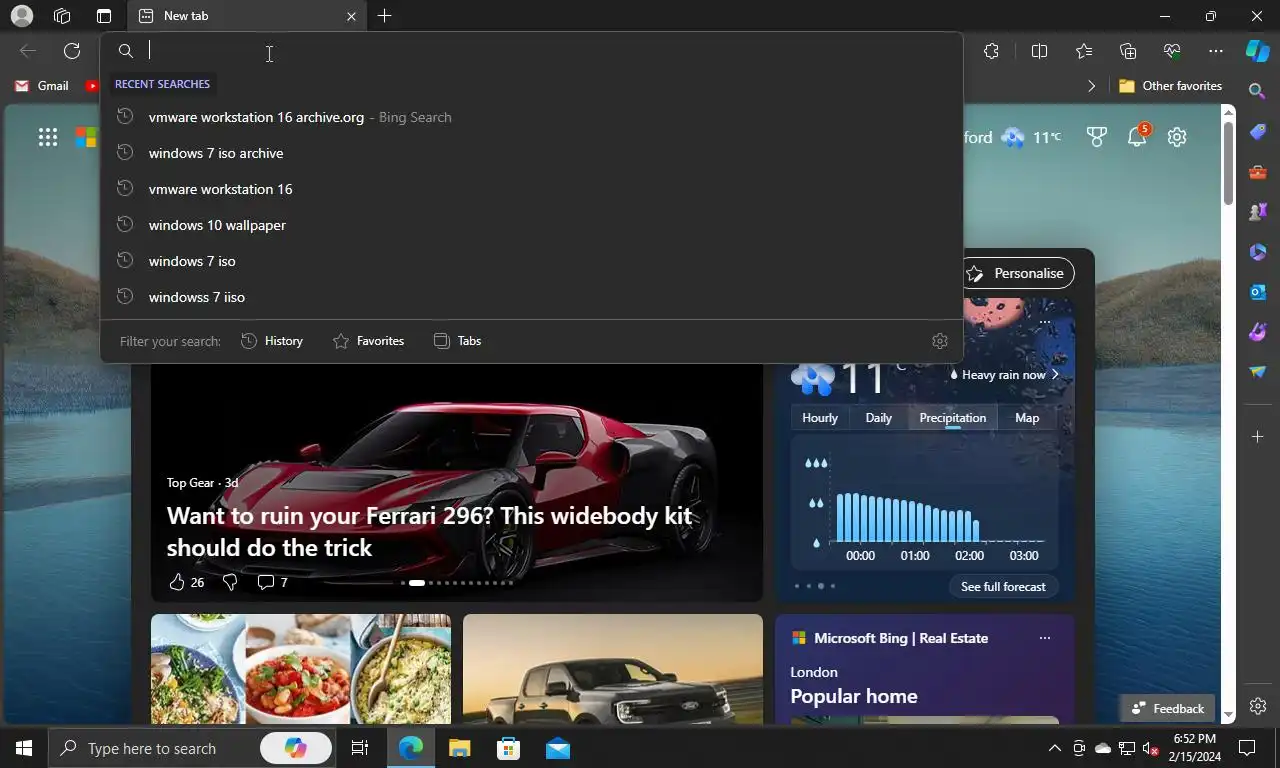Viewport: 1280px width, 768px height.
Task: Pick recent search windows 7 iso
Action: pos(531,261)
